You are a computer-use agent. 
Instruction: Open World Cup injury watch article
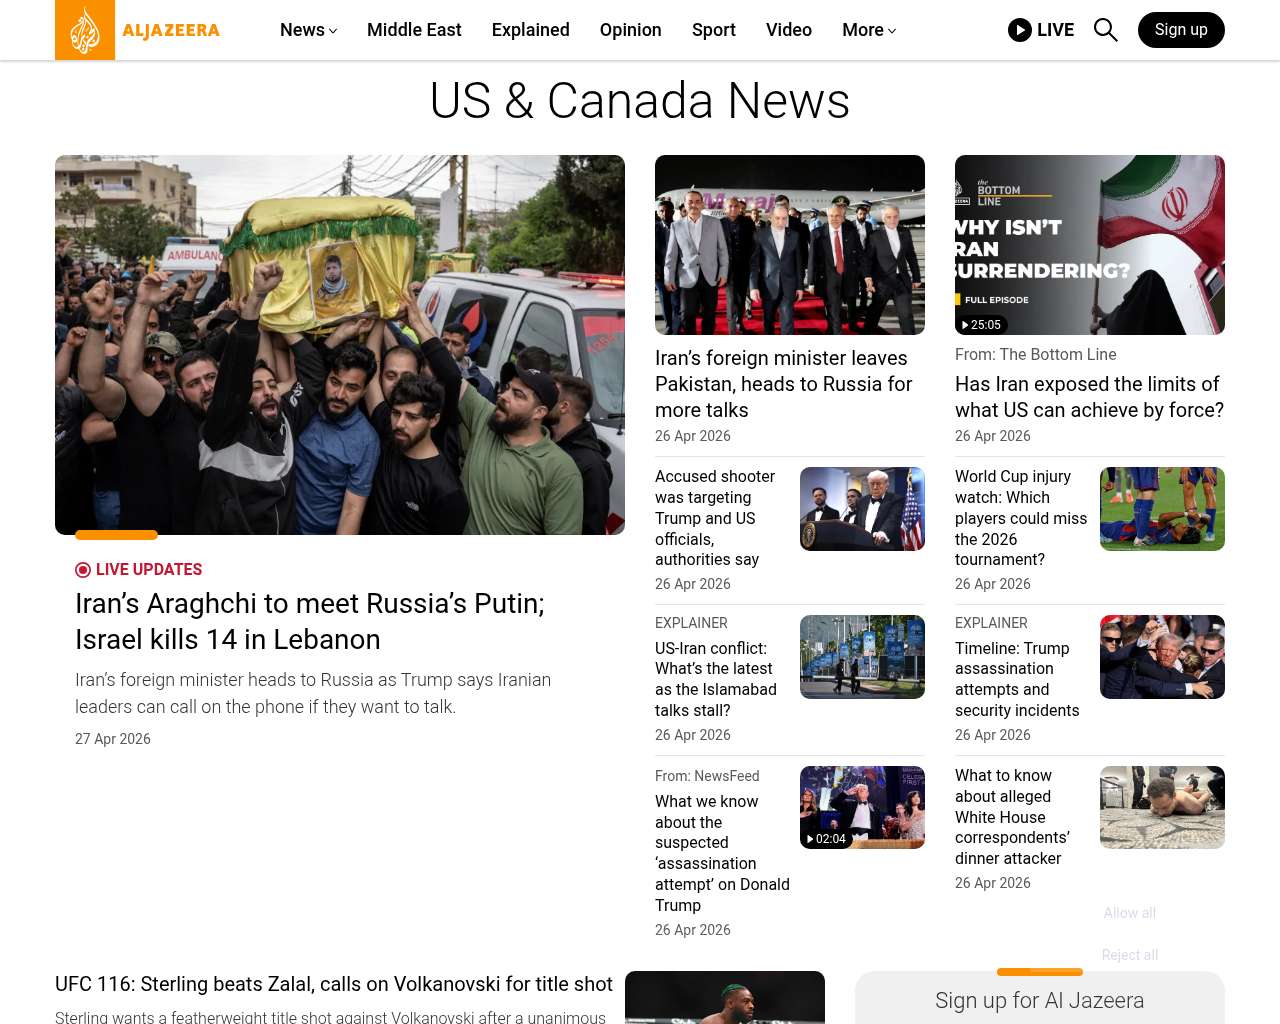(x=1020, y=518)
